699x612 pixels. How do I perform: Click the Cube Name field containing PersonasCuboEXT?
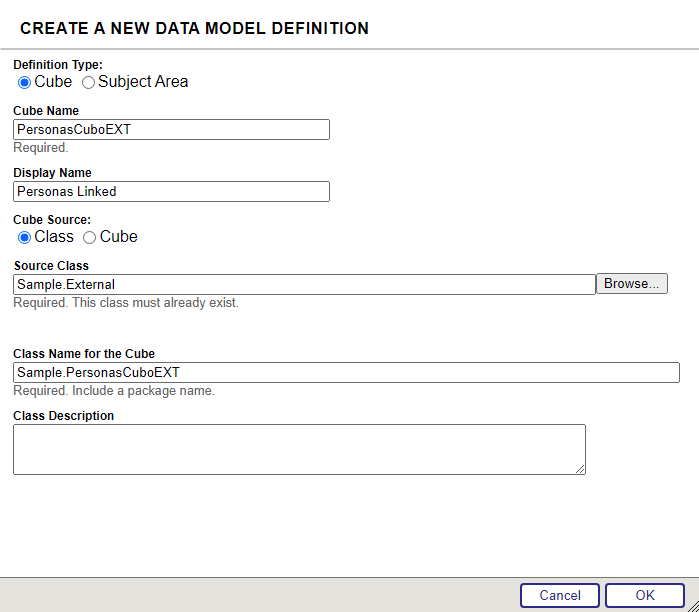tap(171, 130)
